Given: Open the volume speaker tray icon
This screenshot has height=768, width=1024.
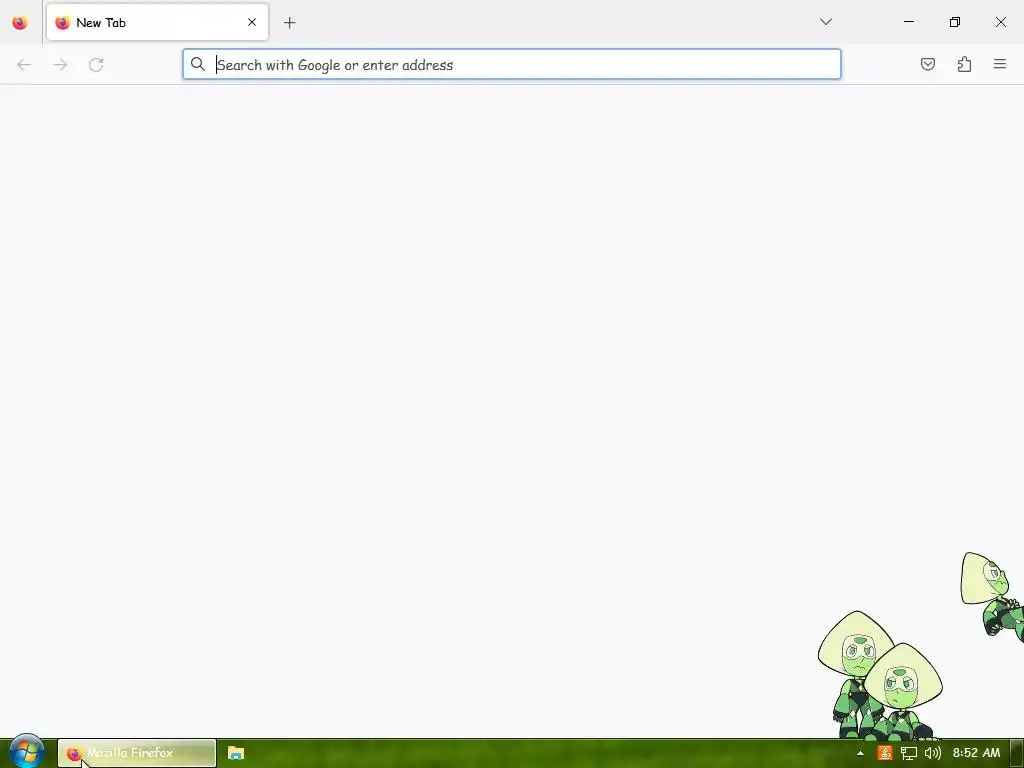Looking at the screenshot, I should point(933,753).
